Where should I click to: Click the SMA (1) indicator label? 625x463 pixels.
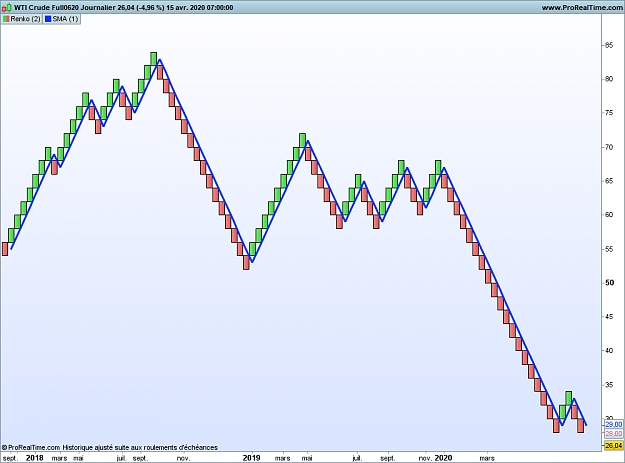[65, 19]
